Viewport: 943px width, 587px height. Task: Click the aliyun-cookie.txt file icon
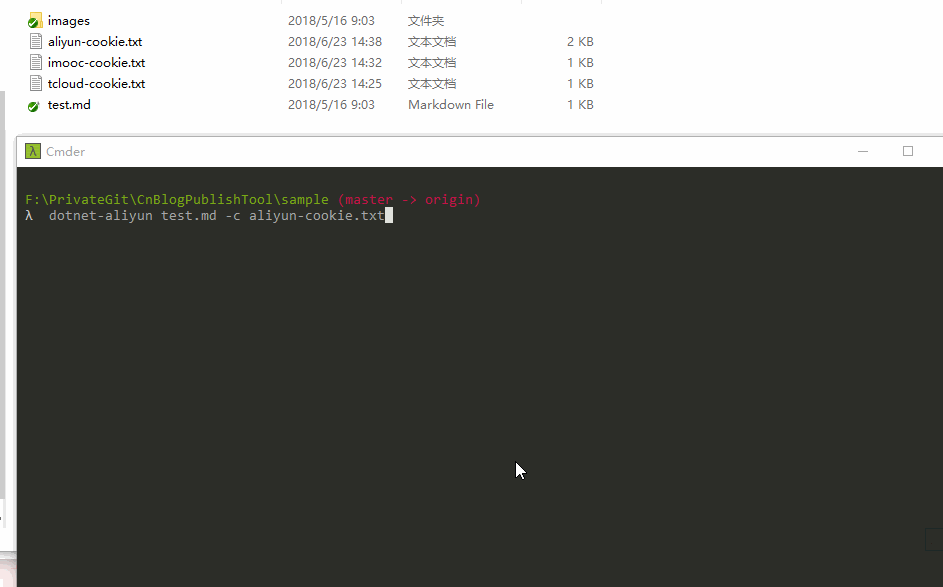(35, 41)
